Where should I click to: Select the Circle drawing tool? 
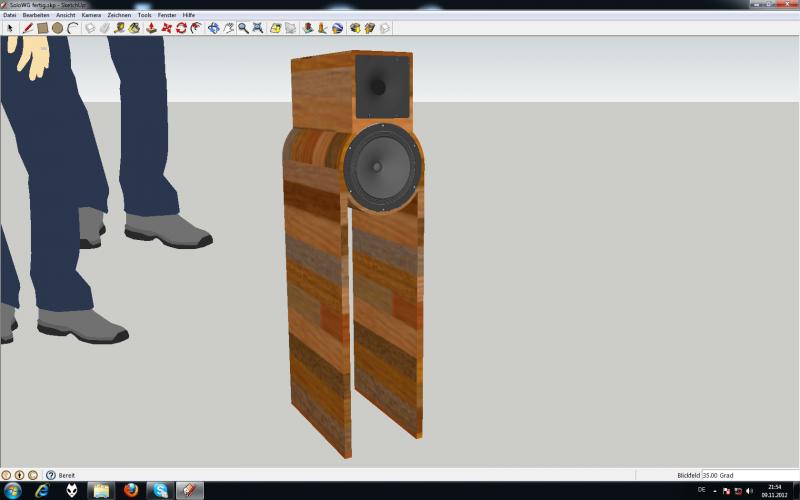[58, 28]
